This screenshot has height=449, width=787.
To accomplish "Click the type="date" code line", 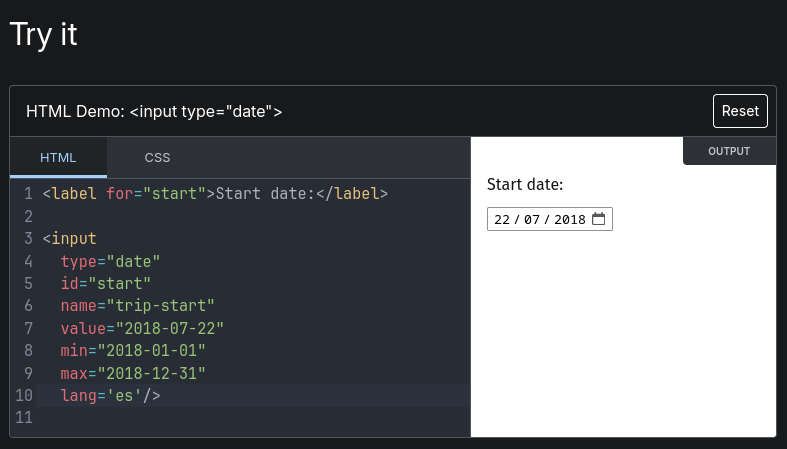I will coord(110,261).
